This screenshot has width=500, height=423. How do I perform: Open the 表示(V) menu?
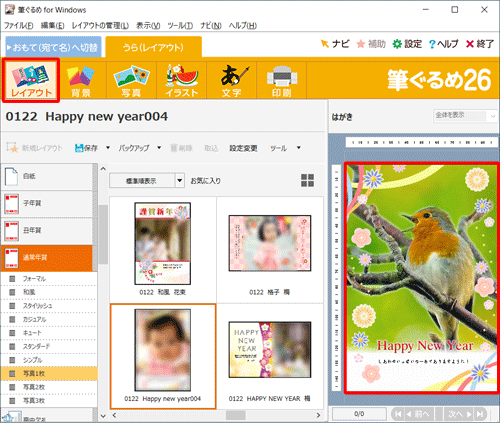coord(148,25)
